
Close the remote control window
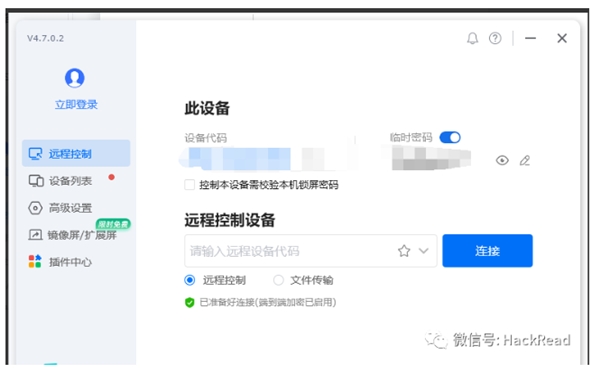tap(562, 38)
